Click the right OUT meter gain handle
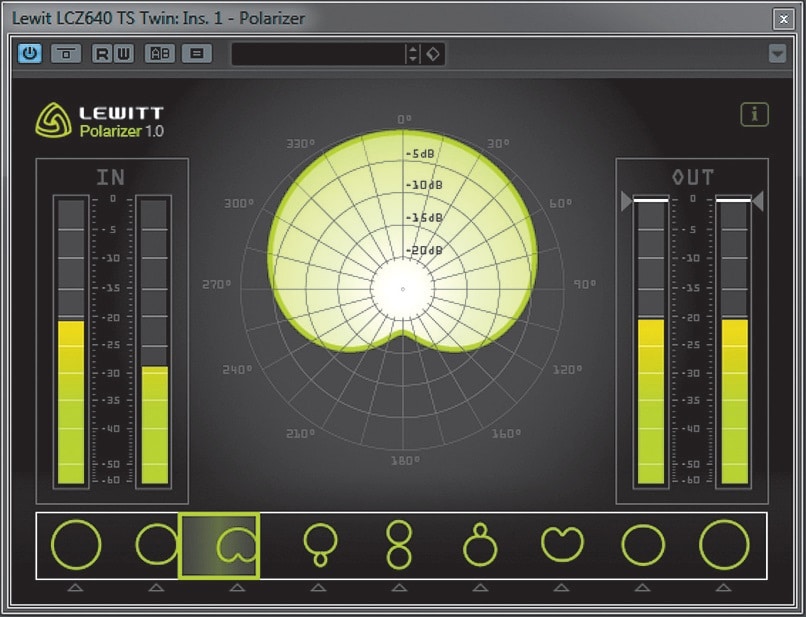The width and height of the screenshot is (806, 617). tap(758, 201)
